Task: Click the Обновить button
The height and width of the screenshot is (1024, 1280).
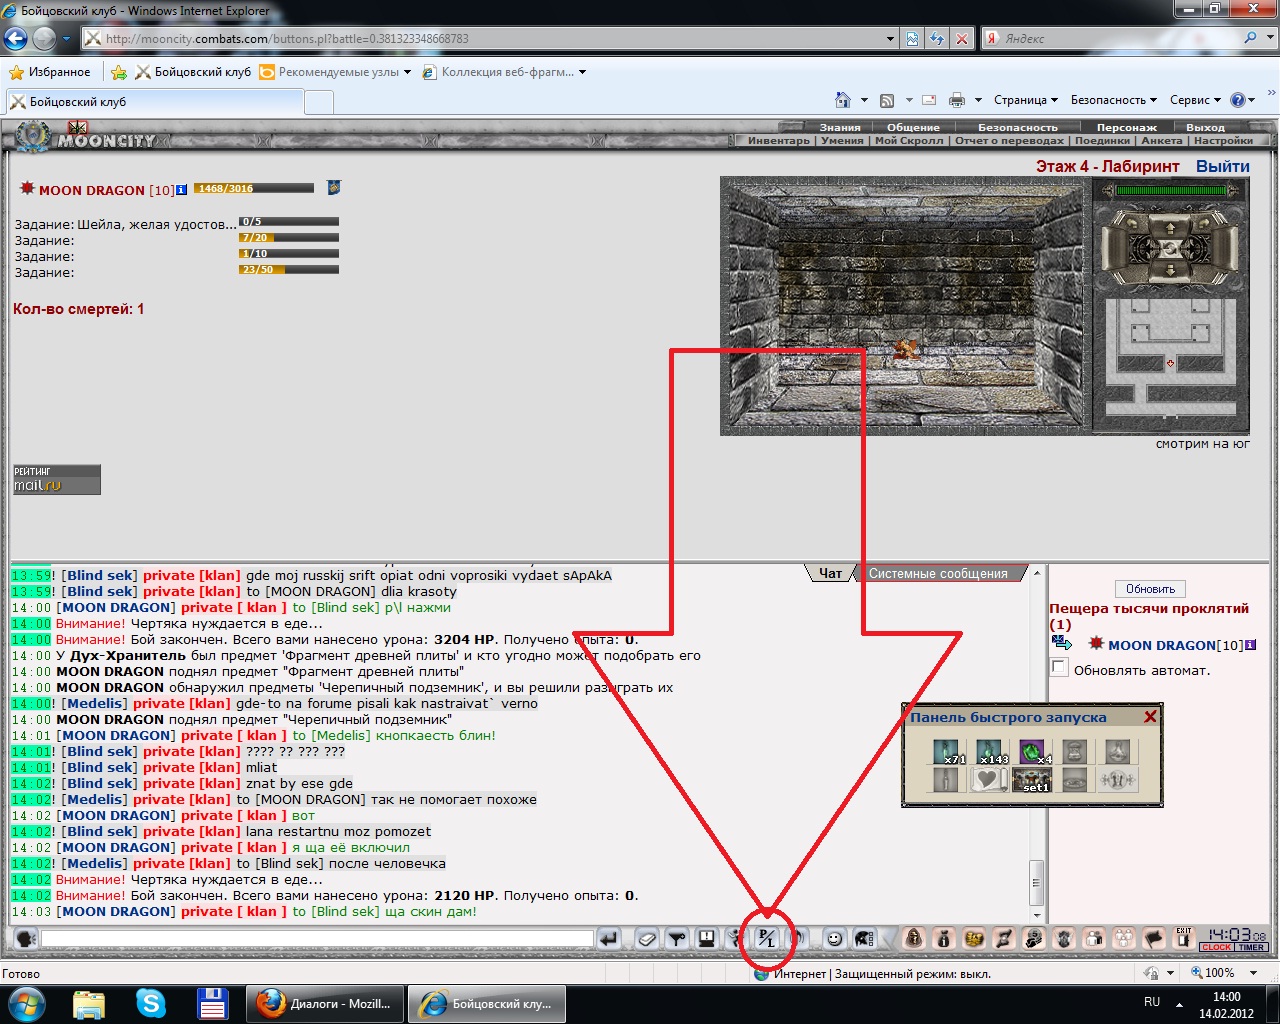Action: [1150, 589]
